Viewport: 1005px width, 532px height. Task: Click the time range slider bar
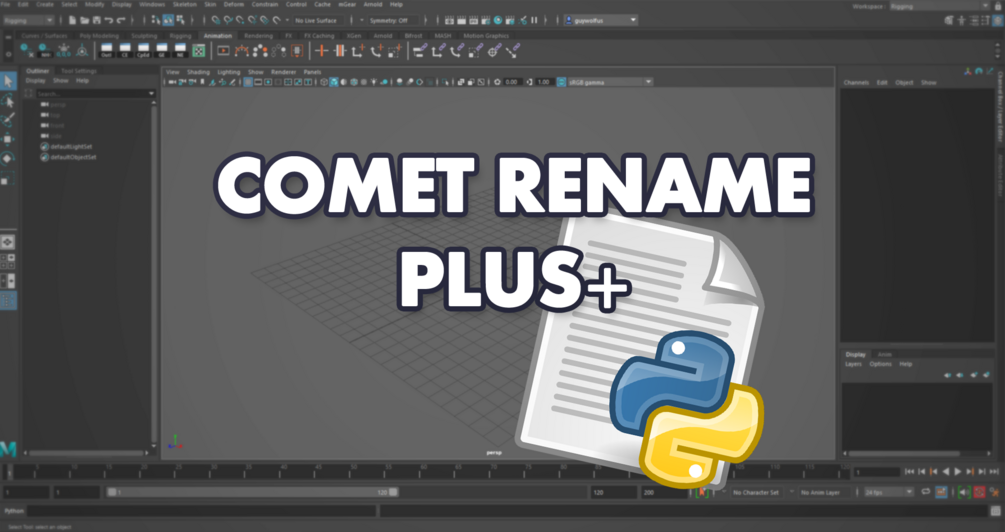coord(253,492)
